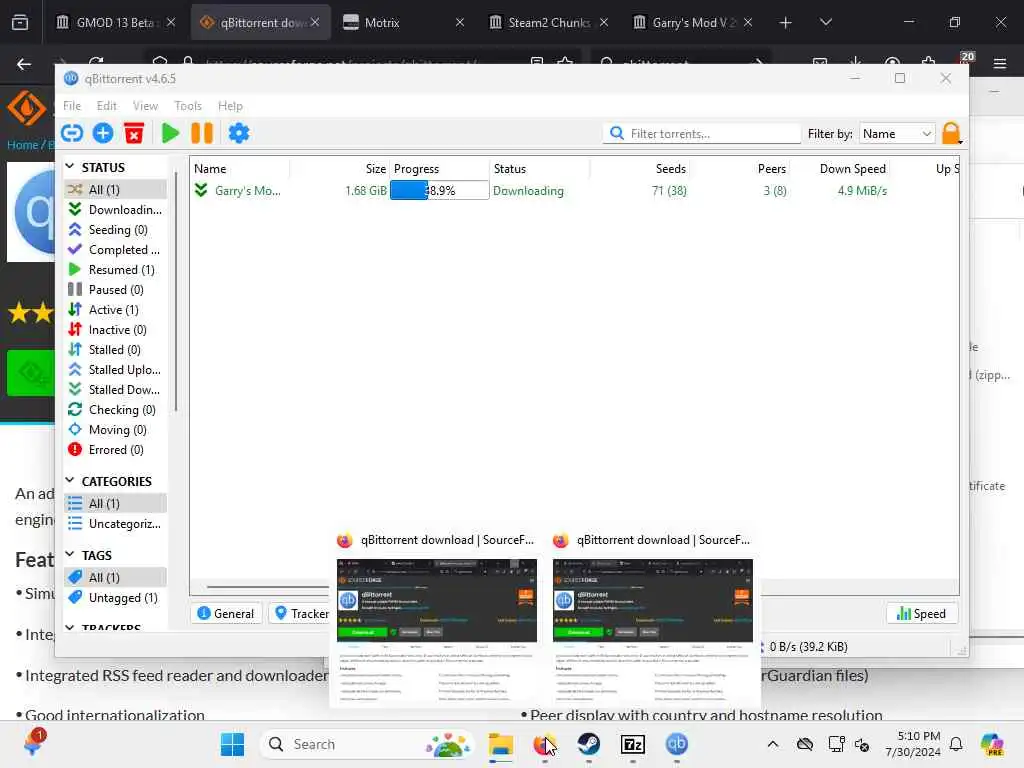Screen dimensions: 1024x768
Task: Open the Filter by Name dropdown
Action: [x=897, y=133]
